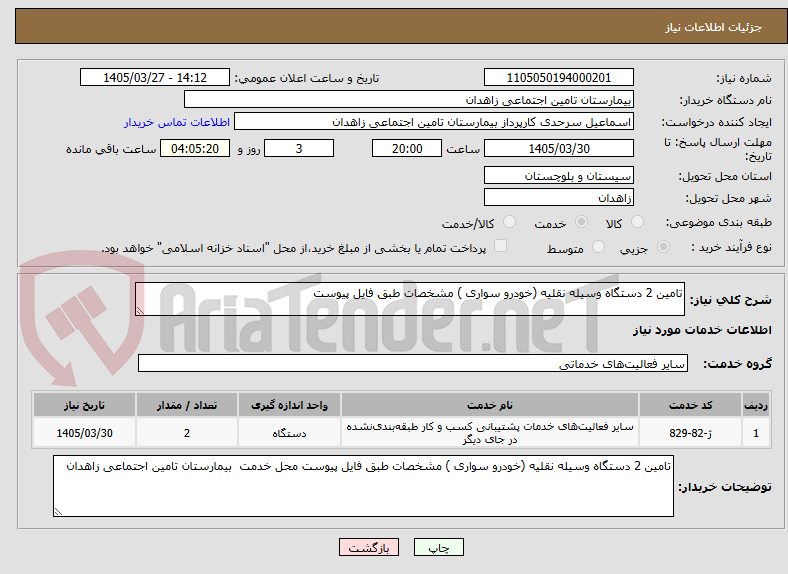The height and width of the screenshot is (574, 788).
Task: Click the نوع فرآیند خرید label
Action: pyautogui.click(x=731, y=247)
